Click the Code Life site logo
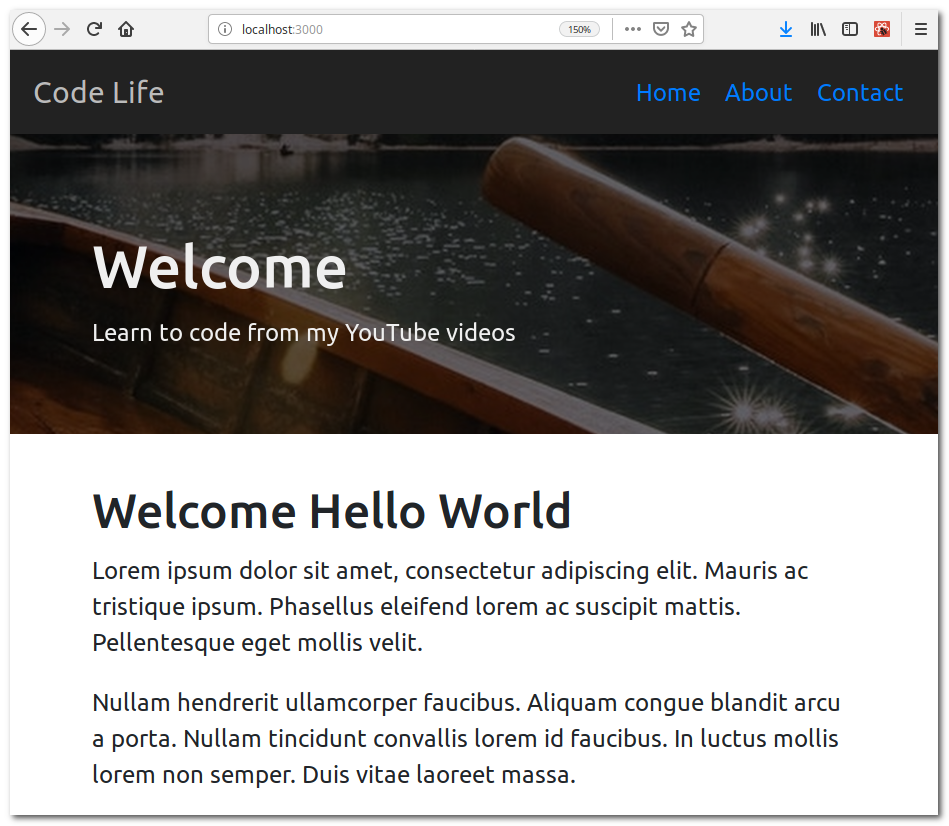The height and width of the screenshot is (826, 949). [x=98, y=93]
